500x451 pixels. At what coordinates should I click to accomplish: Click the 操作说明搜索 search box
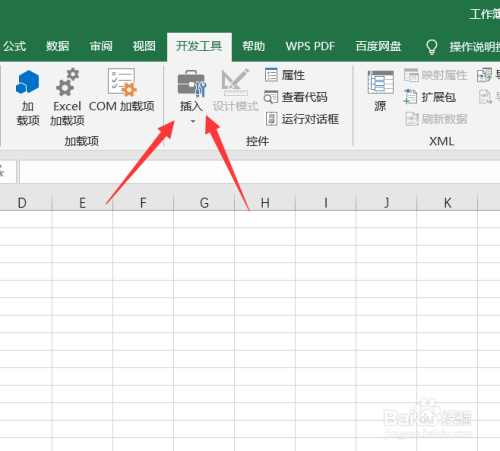(475, 47)
